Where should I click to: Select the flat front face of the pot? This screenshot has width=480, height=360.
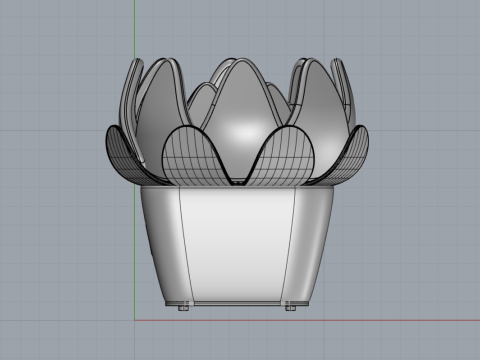[x=237, y=243]
